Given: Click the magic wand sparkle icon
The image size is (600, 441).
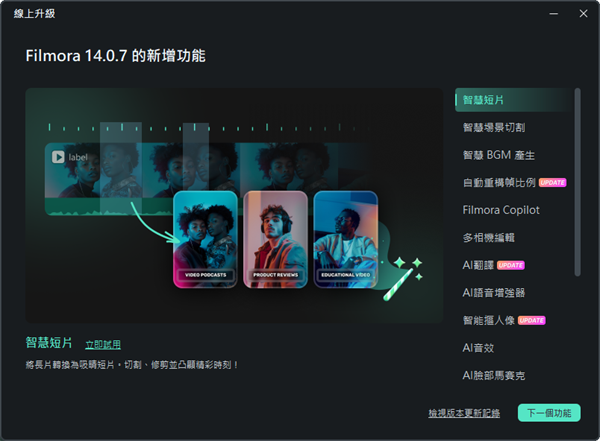Looking at the screenshot, I should [403, 278].
